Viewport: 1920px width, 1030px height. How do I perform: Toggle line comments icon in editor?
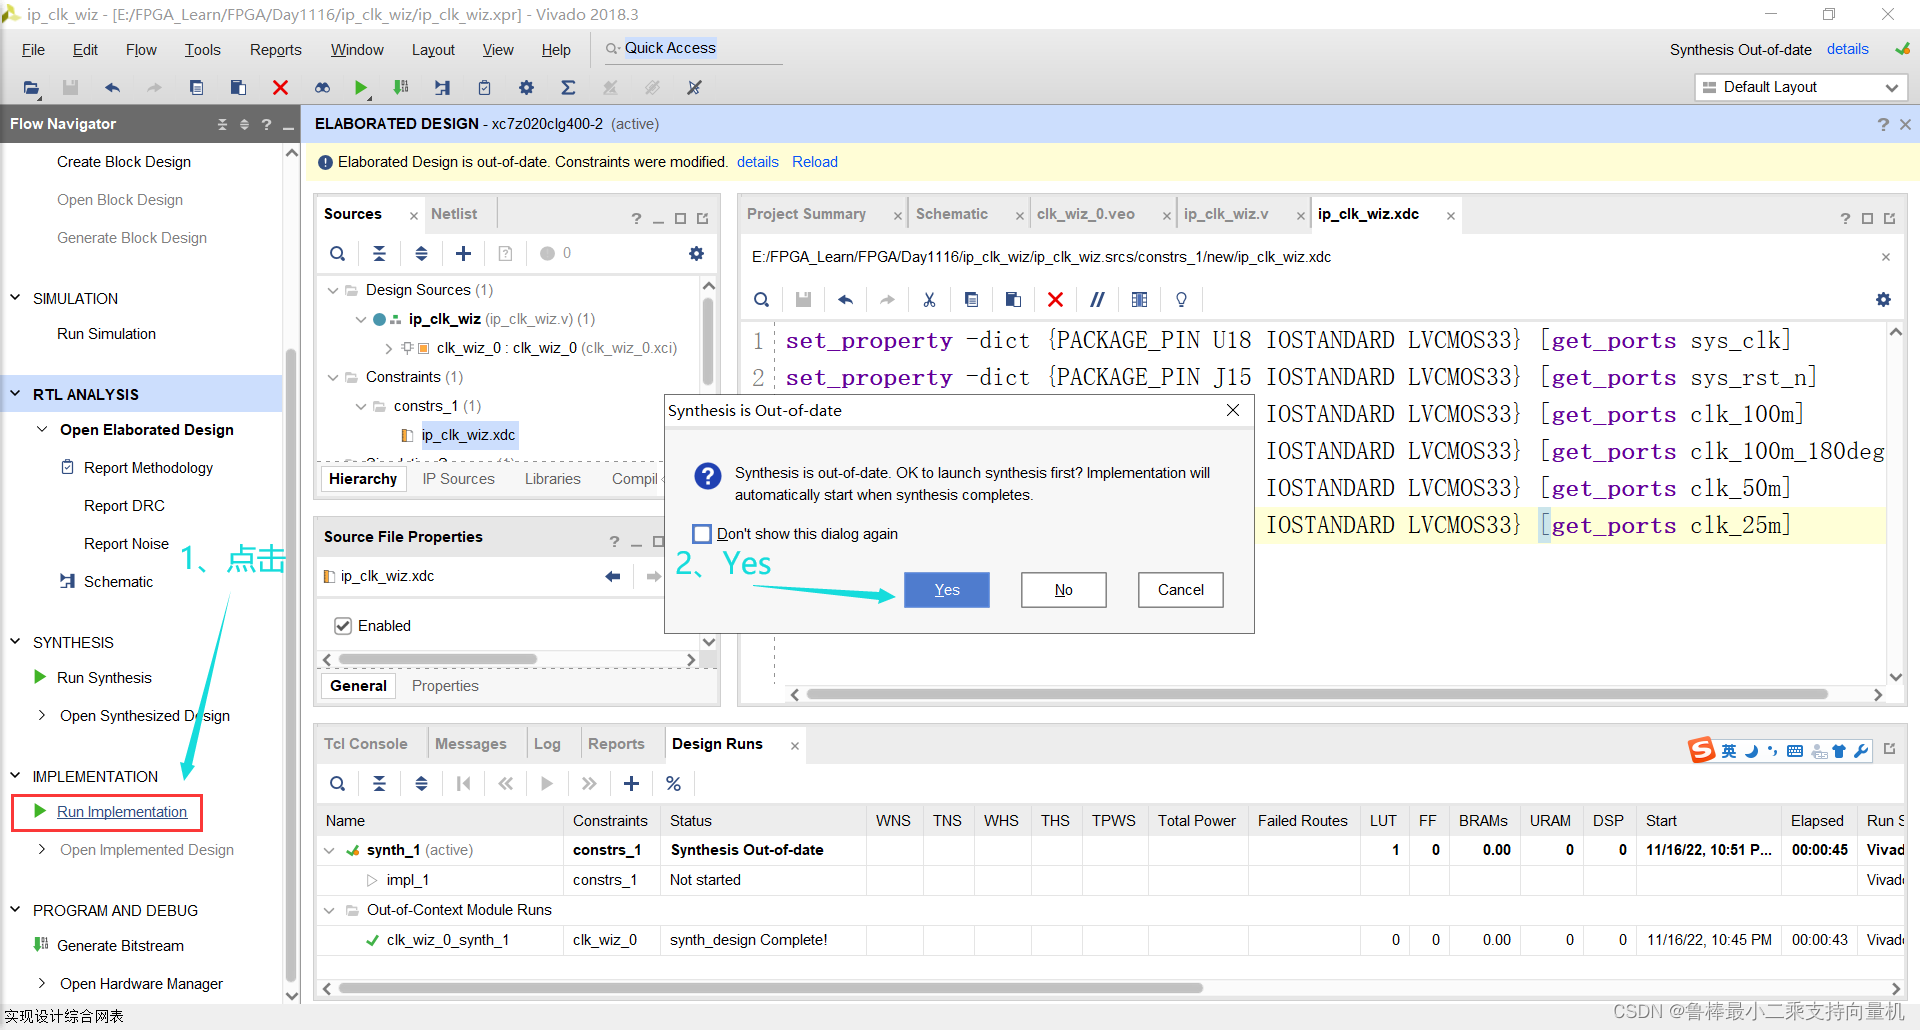[1097, 300]
